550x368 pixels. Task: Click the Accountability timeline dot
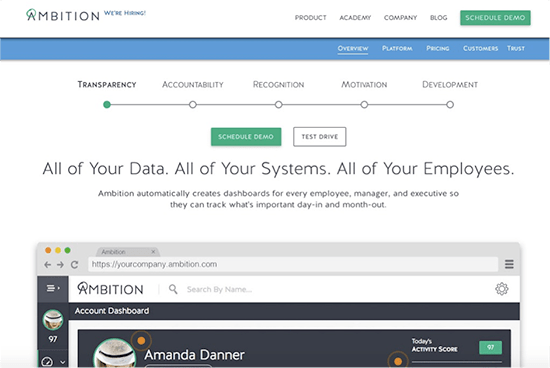pyautogui.click(x=193, y=105)
